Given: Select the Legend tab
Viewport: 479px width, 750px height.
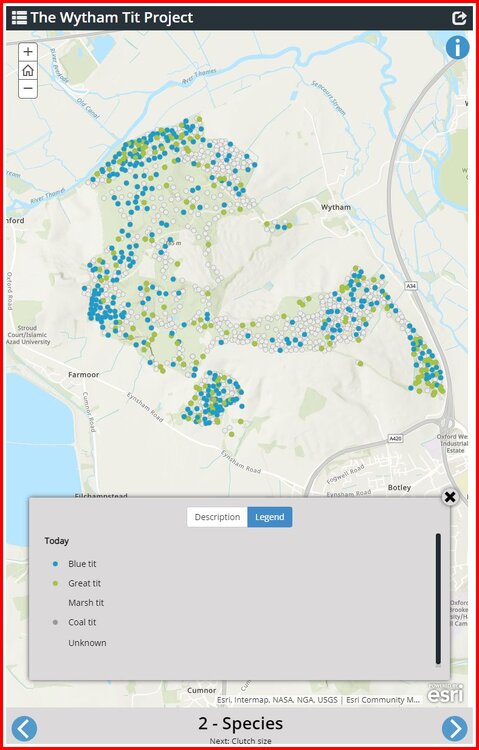Looking at the screenshot, I should point(269,517).
